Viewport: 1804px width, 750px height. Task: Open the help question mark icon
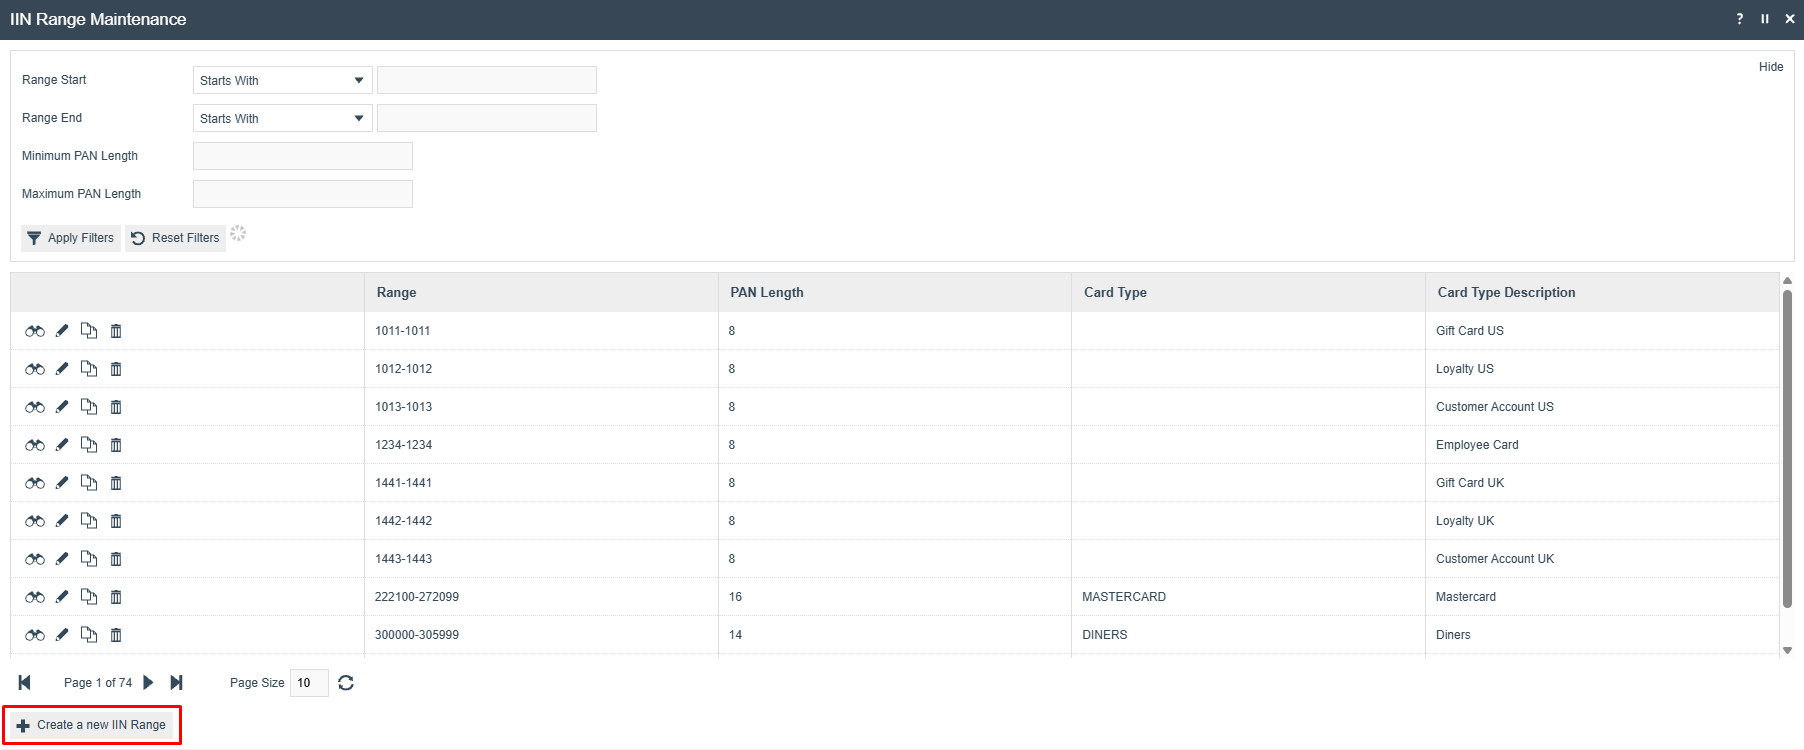click(1740, 19)
